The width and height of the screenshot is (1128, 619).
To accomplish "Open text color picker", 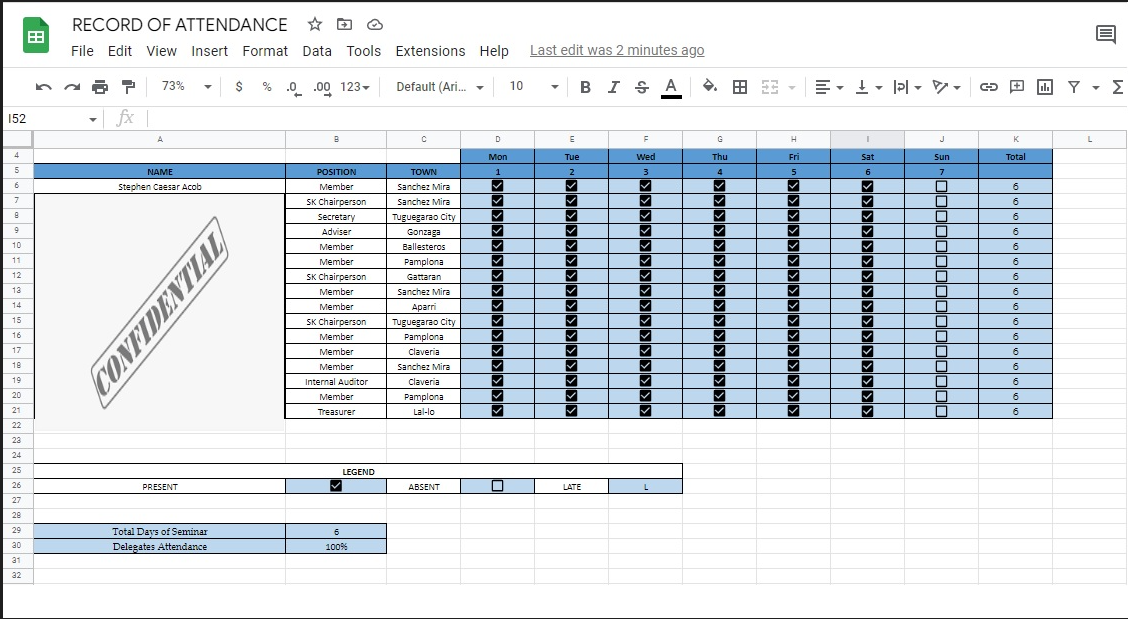I will [670, 88].
